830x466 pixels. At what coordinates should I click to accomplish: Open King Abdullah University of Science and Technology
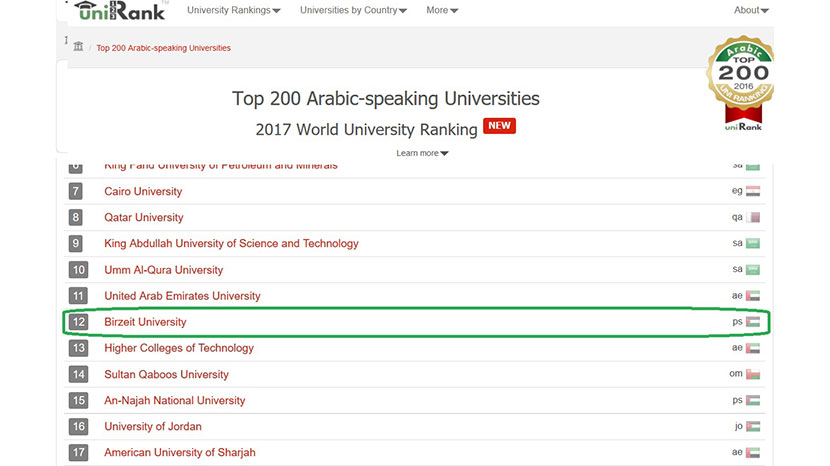click(x=231, y=244)
